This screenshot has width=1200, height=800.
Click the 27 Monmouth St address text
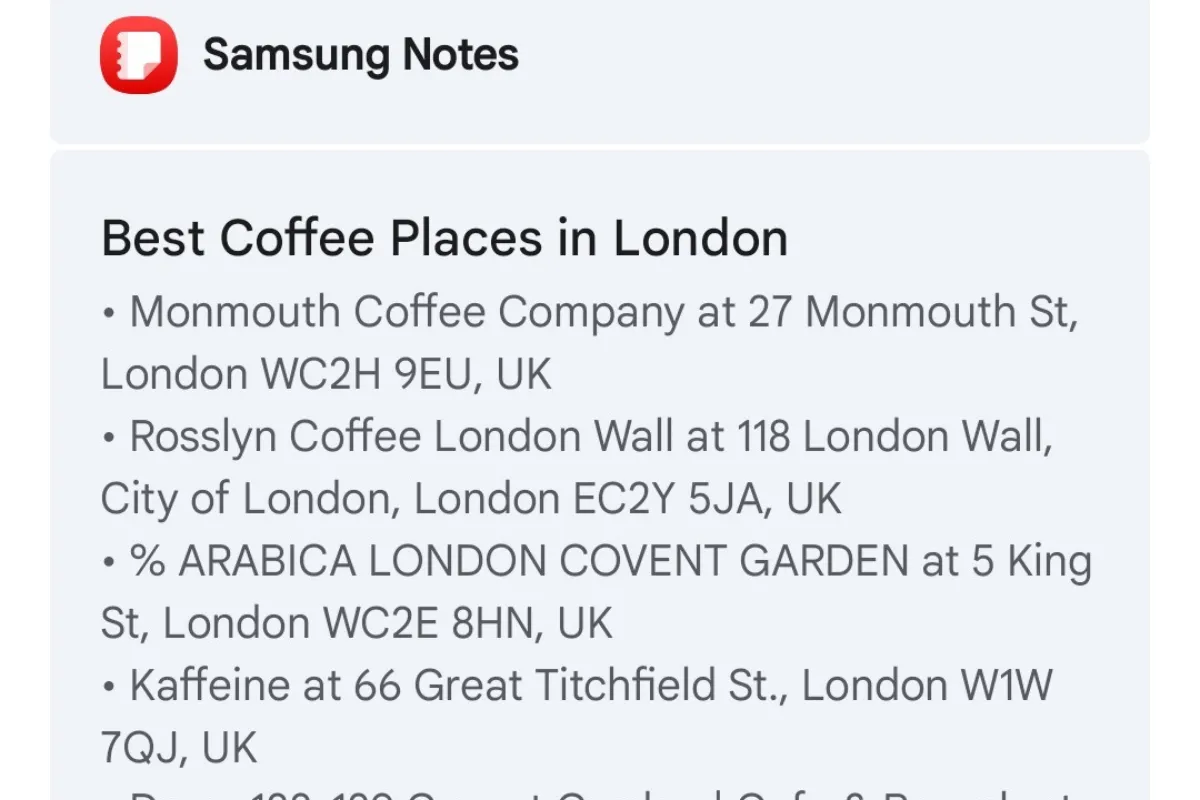pyautogui.click(x=913, y=313)
